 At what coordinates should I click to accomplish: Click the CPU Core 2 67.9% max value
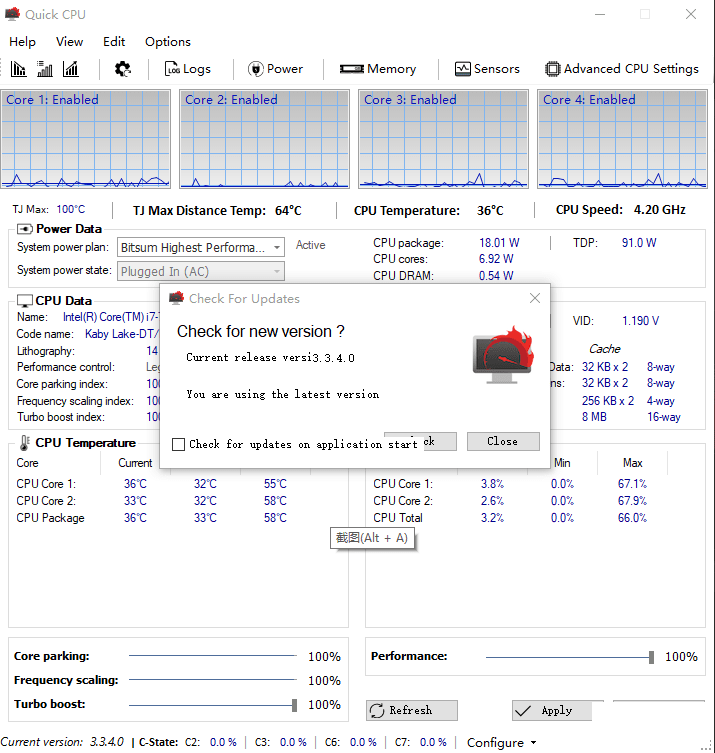coord(632,501)
